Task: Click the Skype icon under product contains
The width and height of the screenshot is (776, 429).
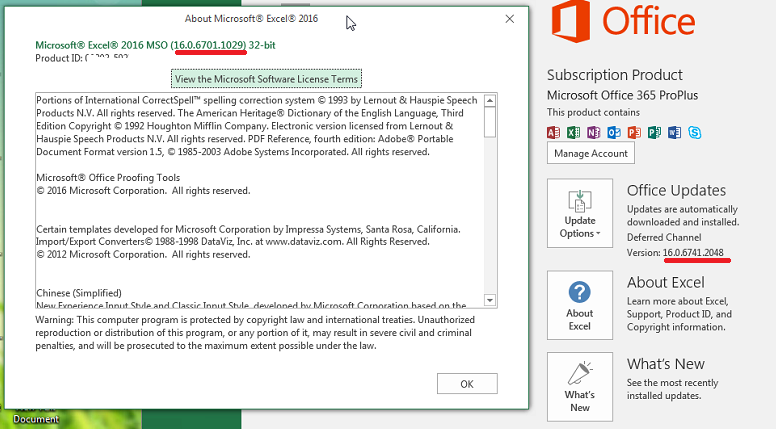Action: (694, 133)
